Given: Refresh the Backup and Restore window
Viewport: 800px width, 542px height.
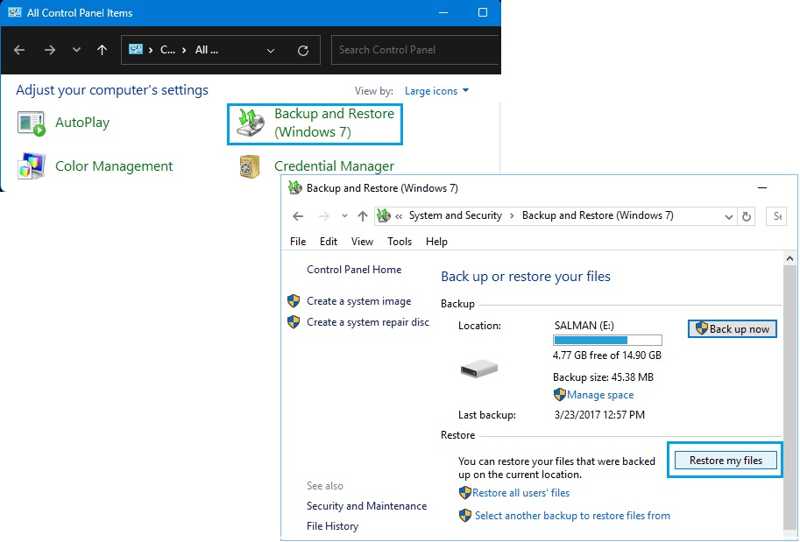Looking at the screenshot, I should point(746,216).
